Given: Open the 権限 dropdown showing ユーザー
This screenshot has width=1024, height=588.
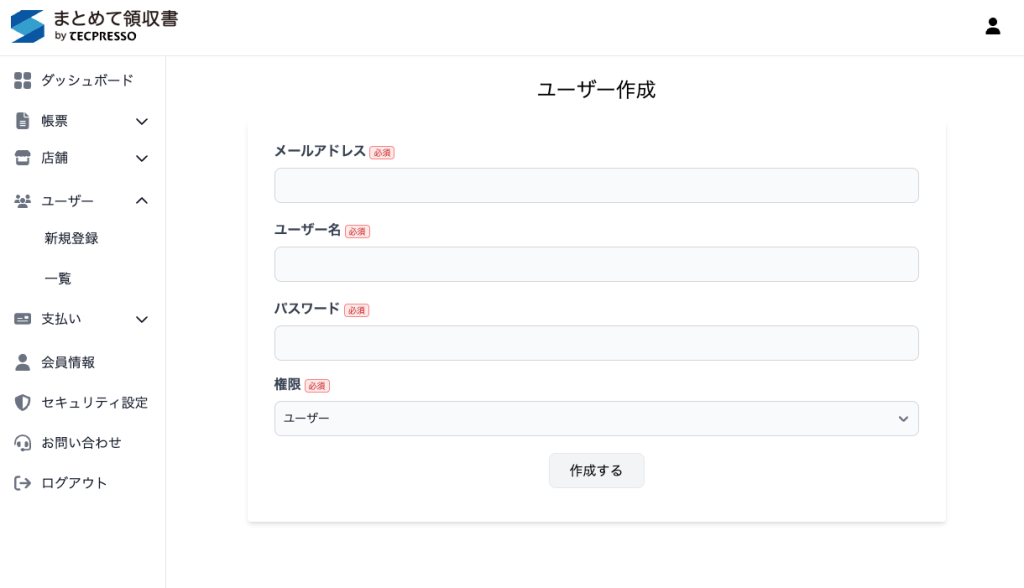Looking at the screenshot, I should pyautogui.click(x=596, y=418).
